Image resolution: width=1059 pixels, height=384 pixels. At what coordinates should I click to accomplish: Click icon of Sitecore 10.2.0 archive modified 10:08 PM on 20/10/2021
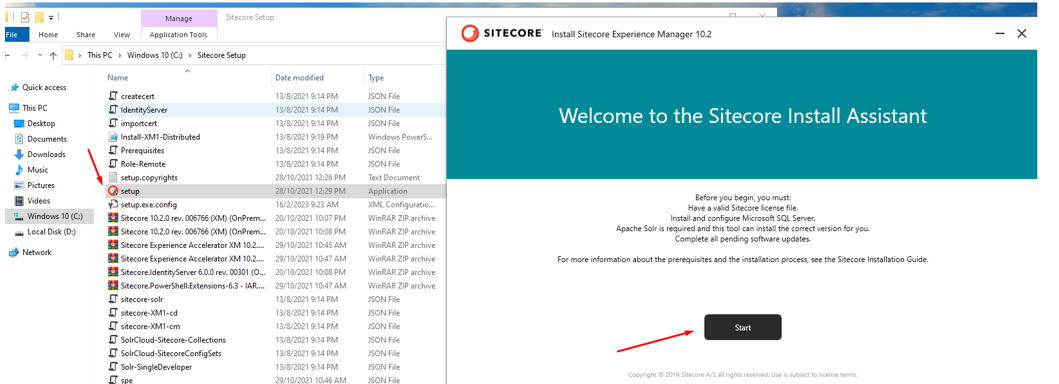(113, 231)
